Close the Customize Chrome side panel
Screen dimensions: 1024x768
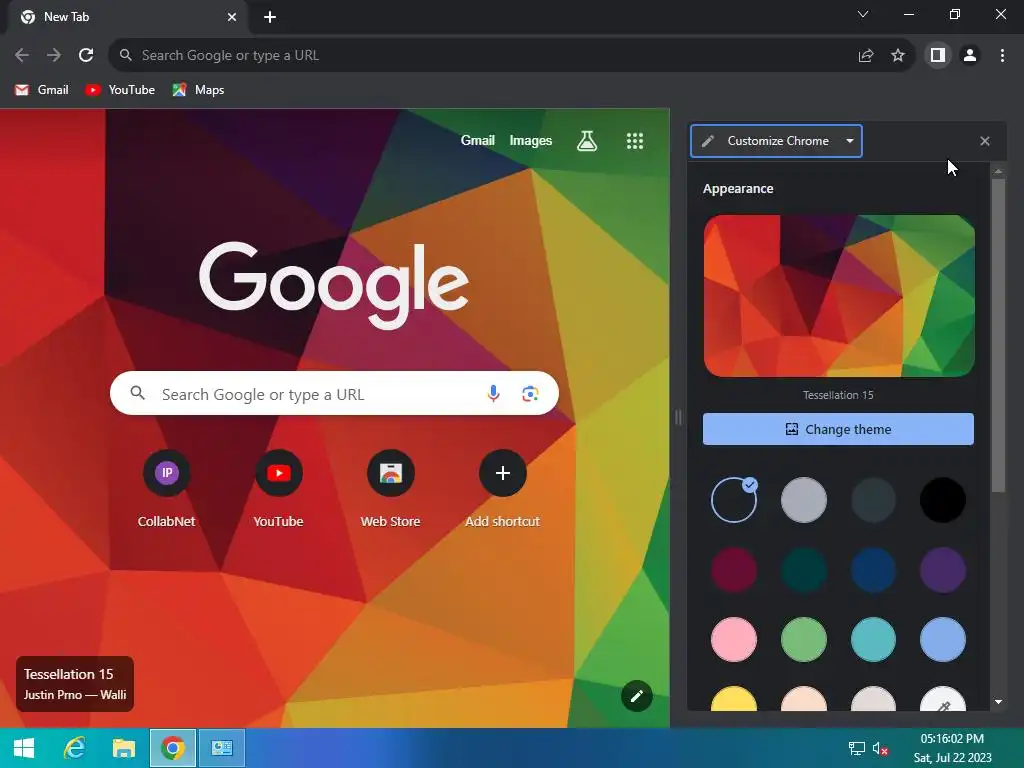(x=985, y=141)
